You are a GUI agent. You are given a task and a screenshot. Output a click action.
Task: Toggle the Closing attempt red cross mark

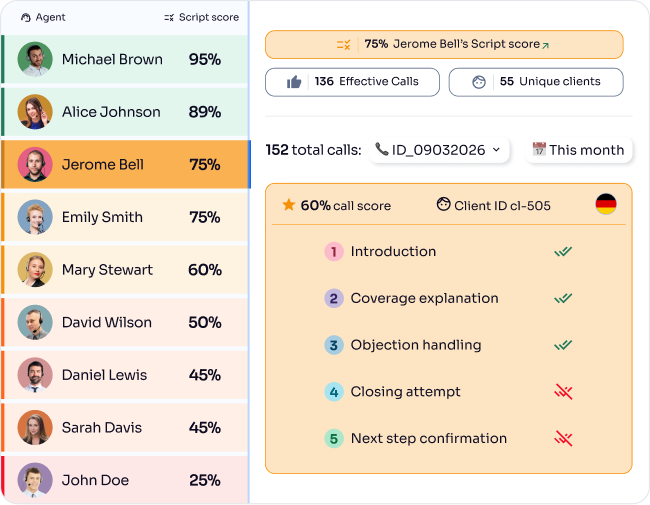point(563,391)
